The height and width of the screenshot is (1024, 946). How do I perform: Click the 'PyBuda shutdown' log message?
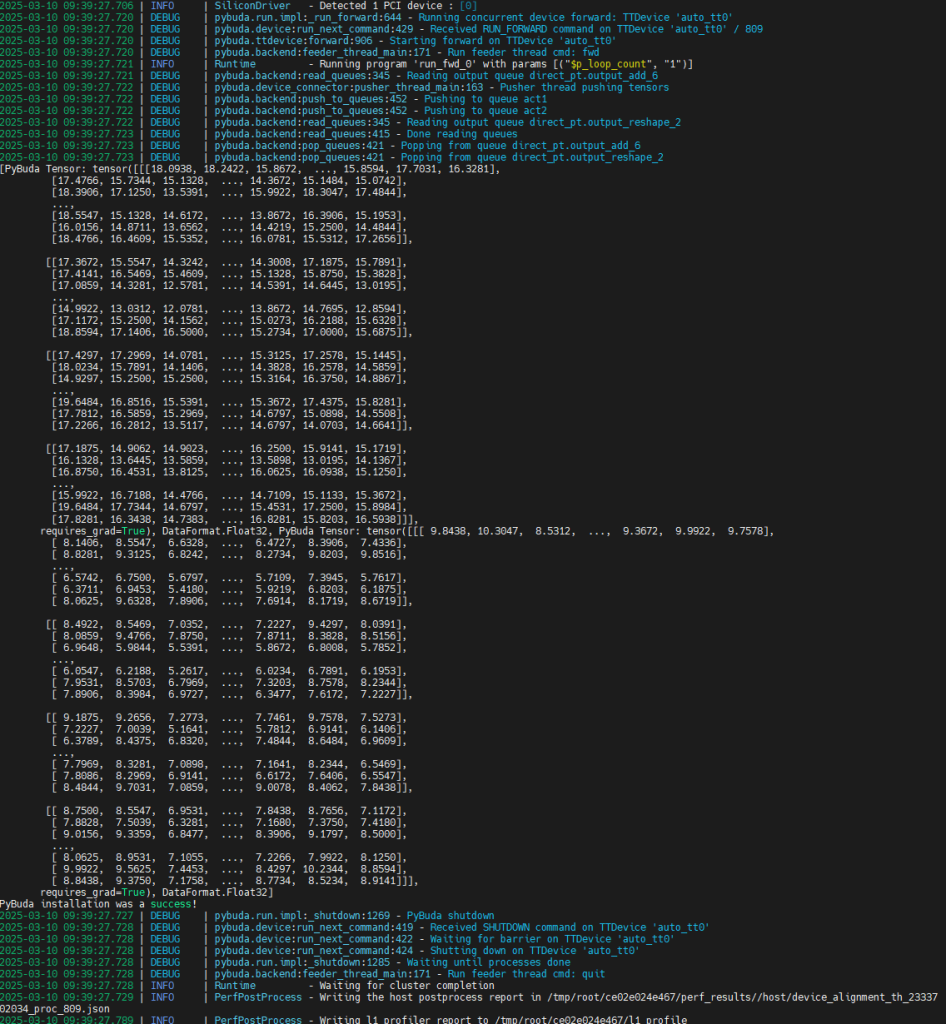tap(450, 915)
